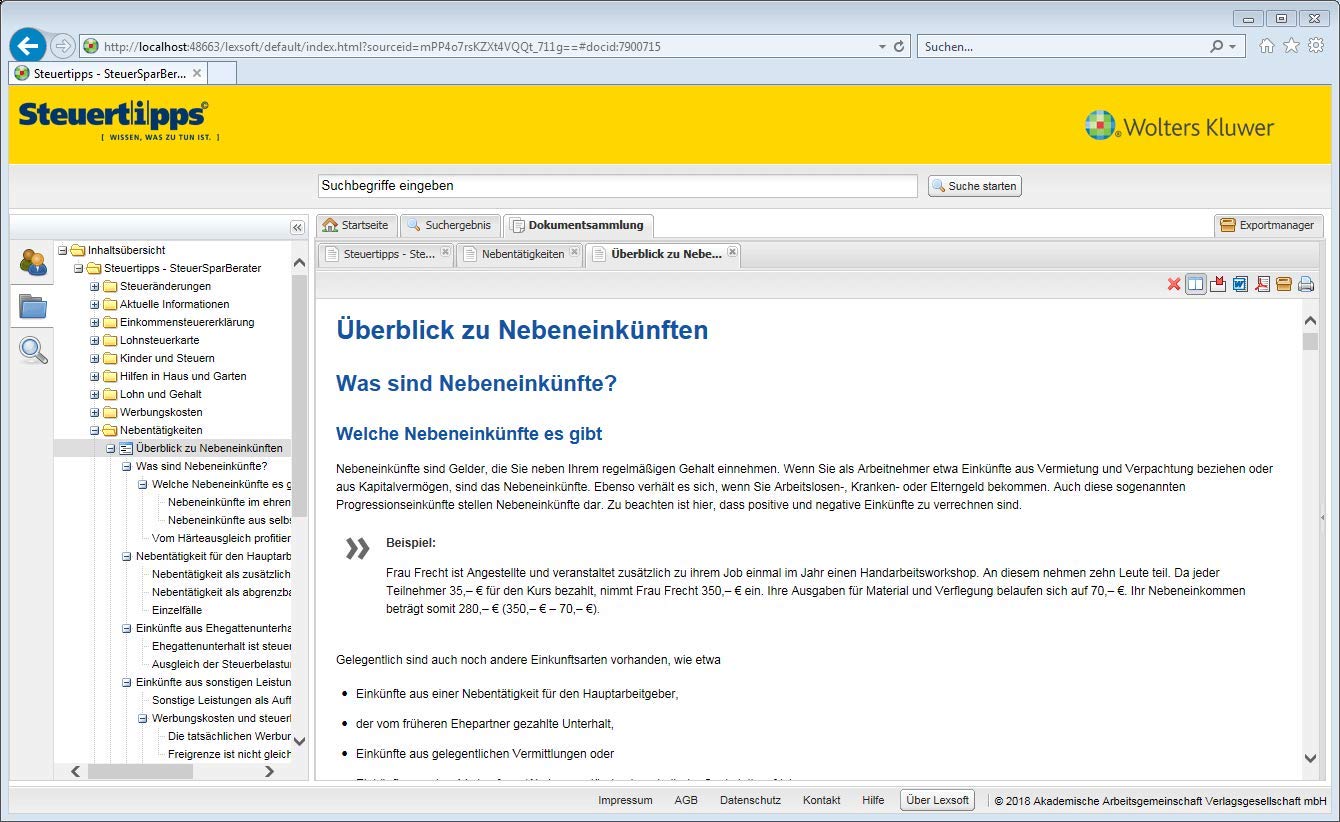The width and height of the screenshot is (1340, 822).
Task: Switch to the Startseite tab
Action: pos(356,225)
